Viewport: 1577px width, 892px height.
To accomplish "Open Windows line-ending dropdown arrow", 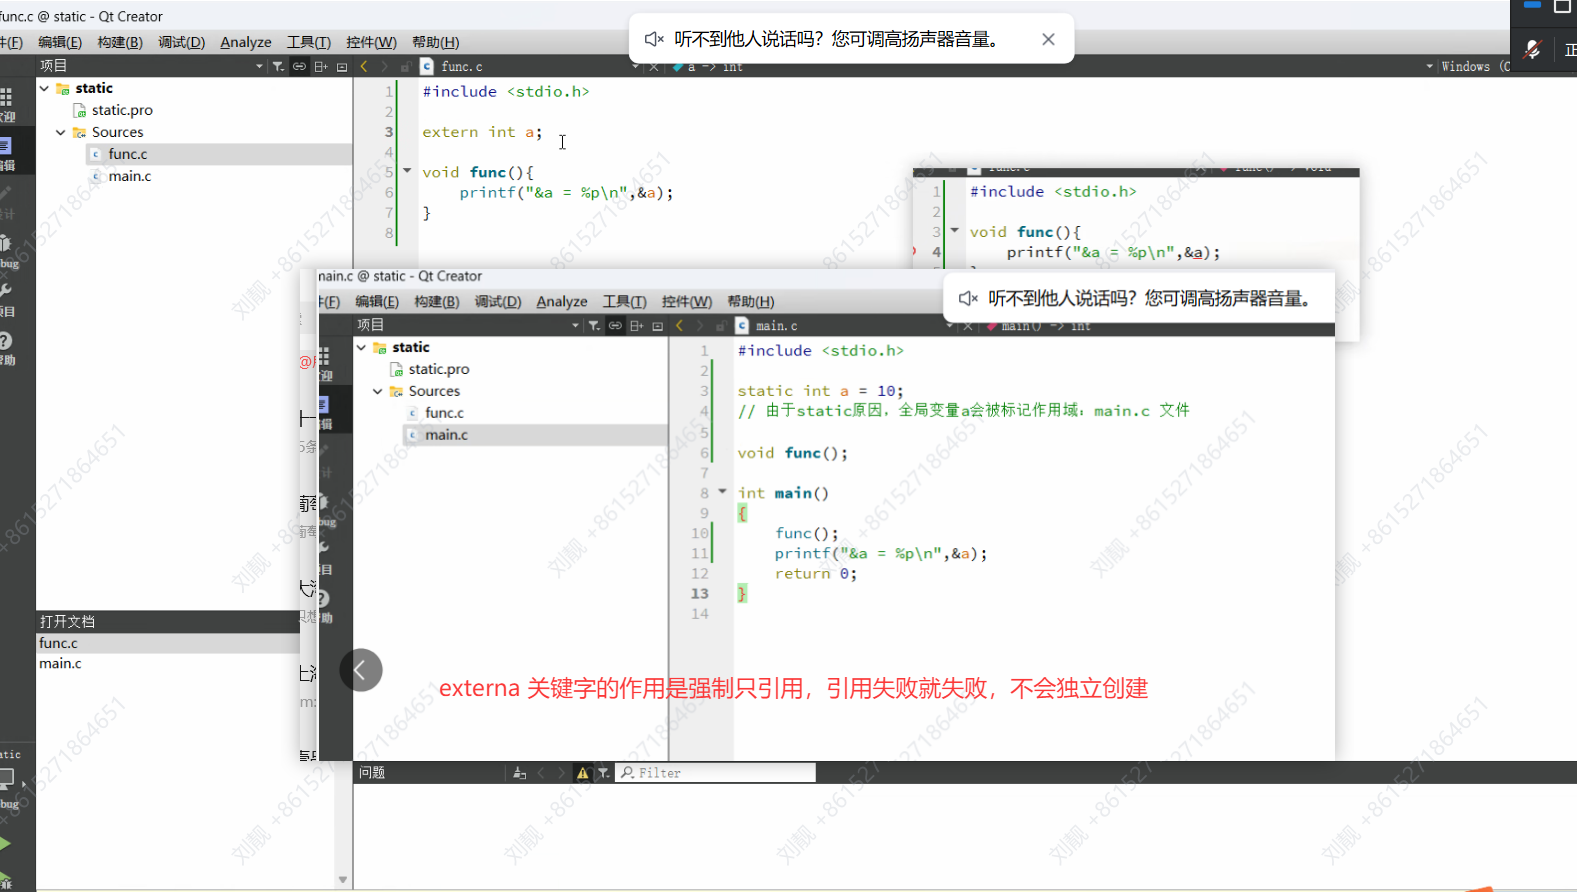I will coord(1429,66).
